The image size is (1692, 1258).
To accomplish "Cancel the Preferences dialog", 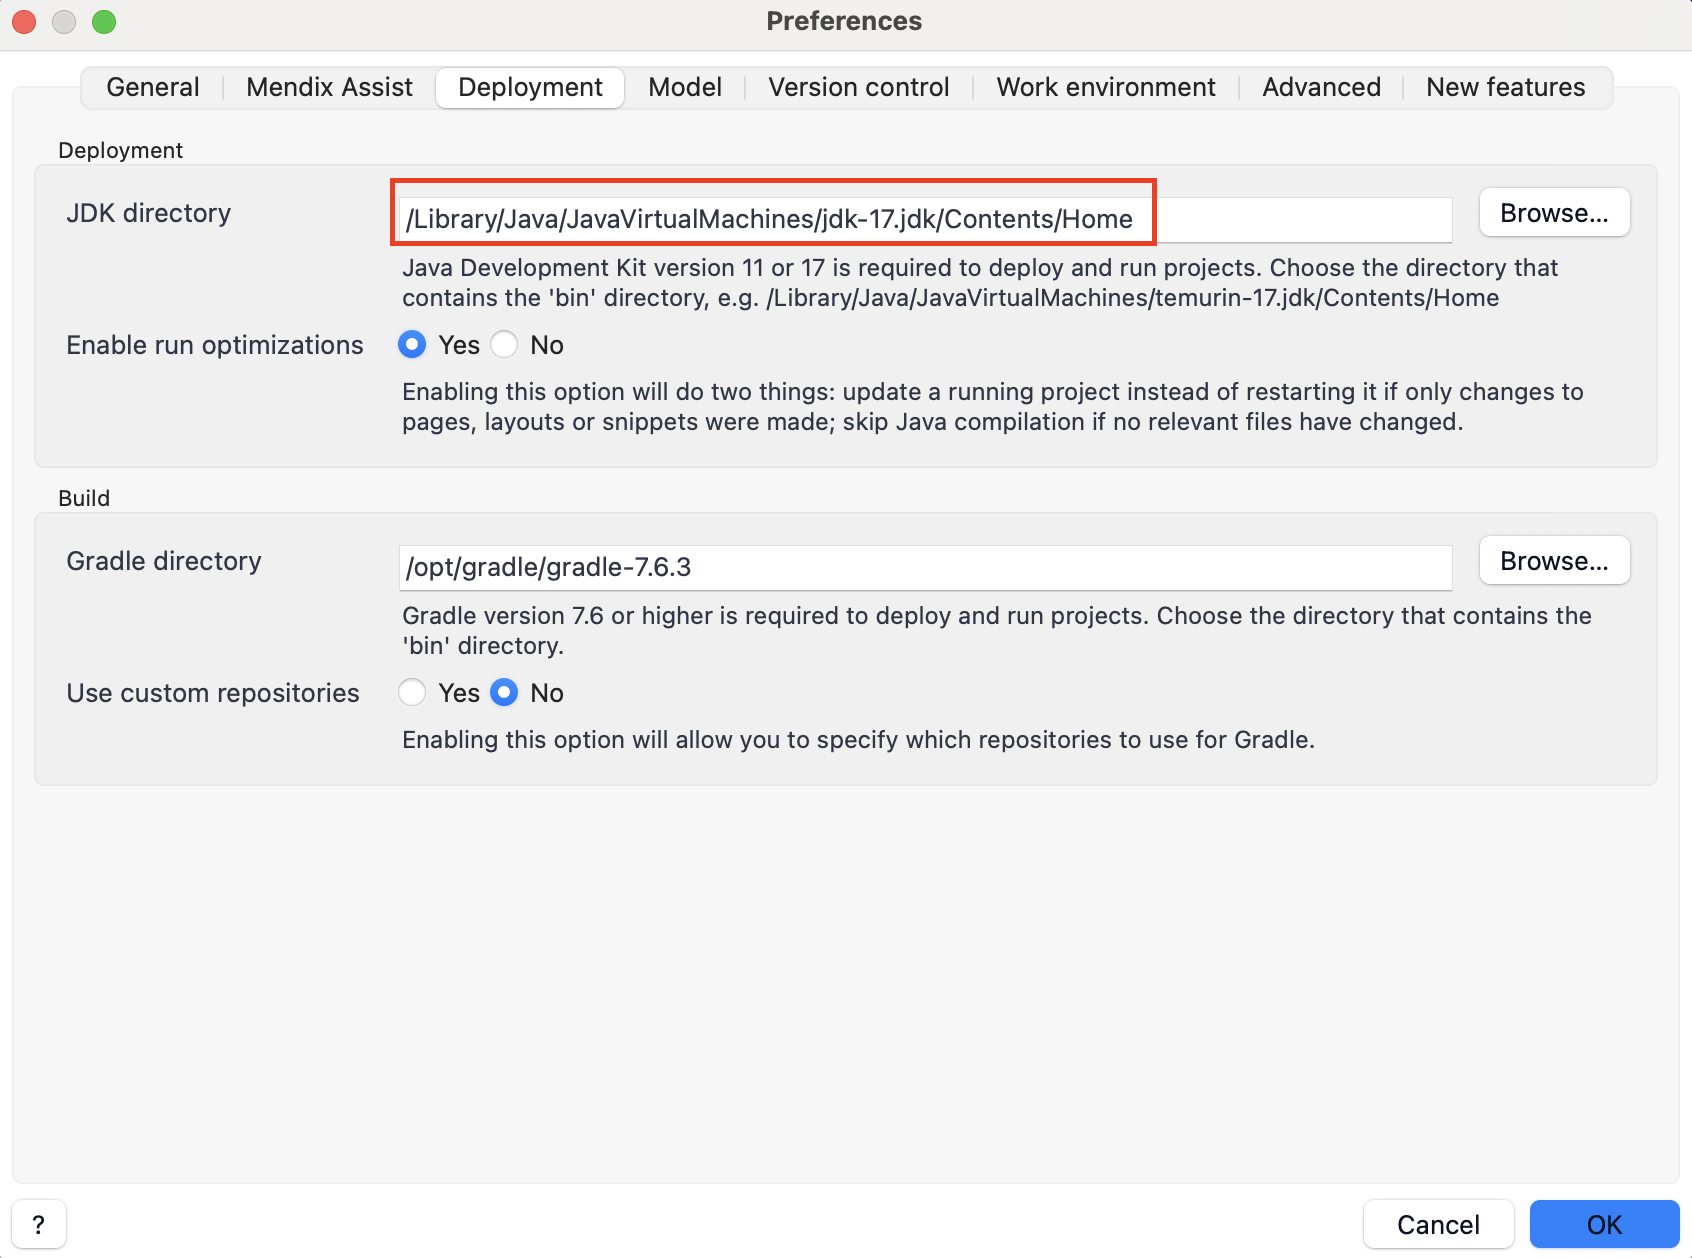I will pos(1438,1225).
